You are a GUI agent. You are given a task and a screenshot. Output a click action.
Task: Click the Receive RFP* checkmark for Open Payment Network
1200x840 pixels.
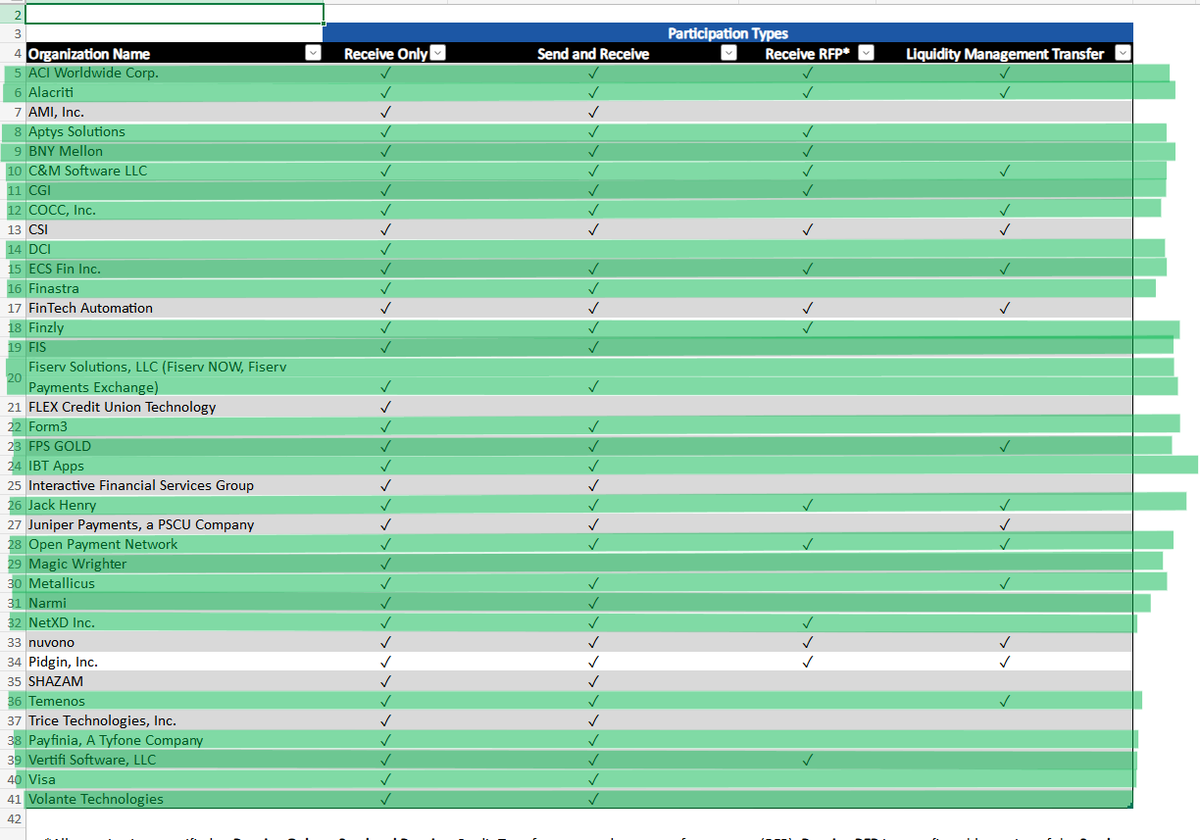click(x=807, y=544)
